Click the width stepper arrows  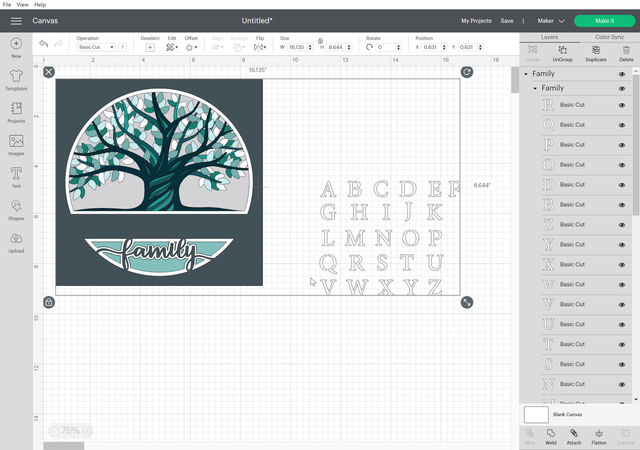pos(310,47)
